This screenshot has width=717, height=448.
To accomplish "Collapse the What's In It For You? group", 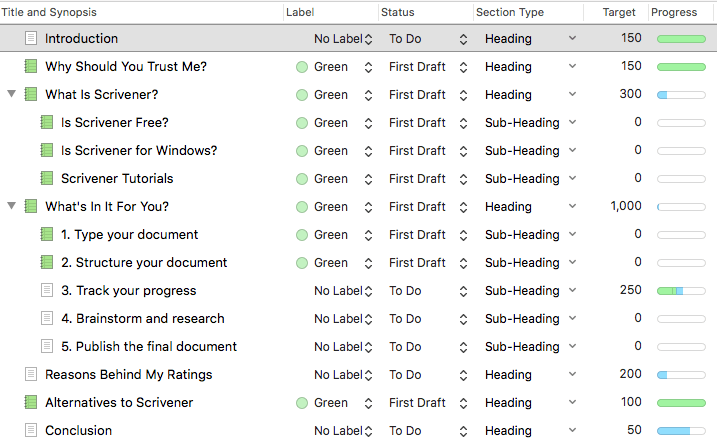I will pyautogui.click(x=11, y=206).
